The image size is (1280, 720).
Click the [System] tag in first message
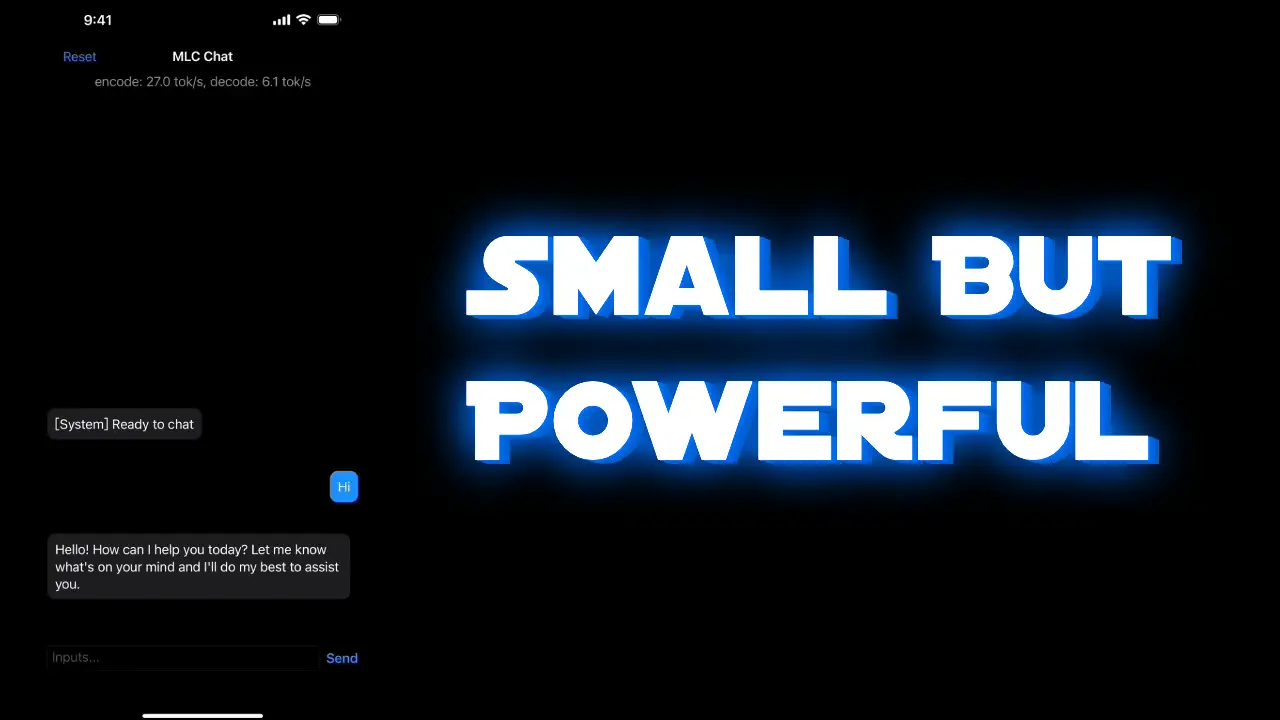click(81, 424)
